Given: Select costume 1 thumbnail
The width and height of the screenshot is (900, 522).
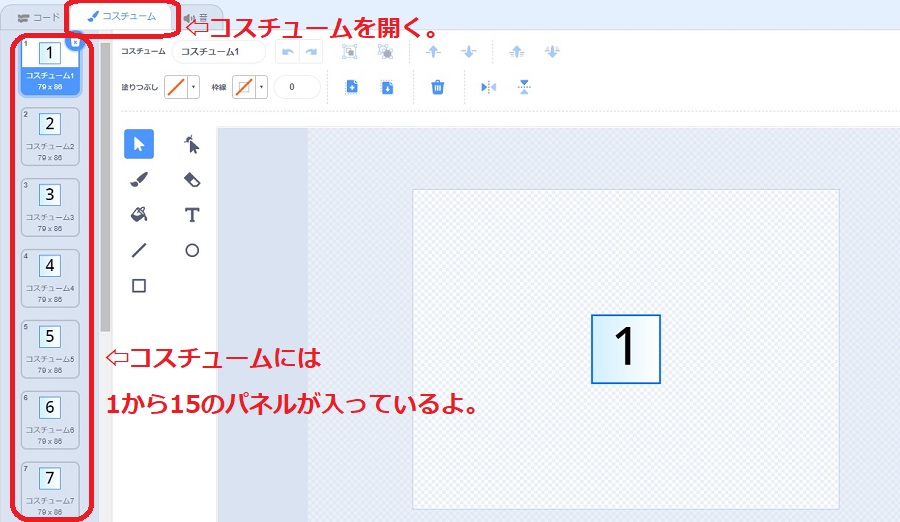Looking at the screenshot, I should point(50,66).
